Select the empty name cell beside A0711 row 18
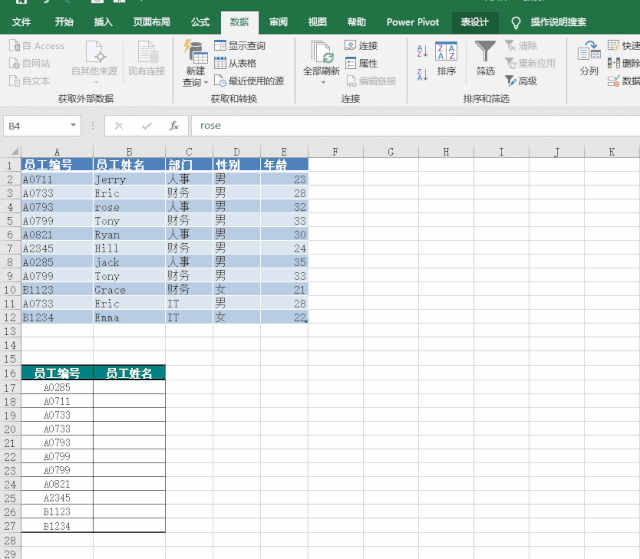The height and width of the screenshot is (559, 640). pyautogui.click(x=129, y=401)
